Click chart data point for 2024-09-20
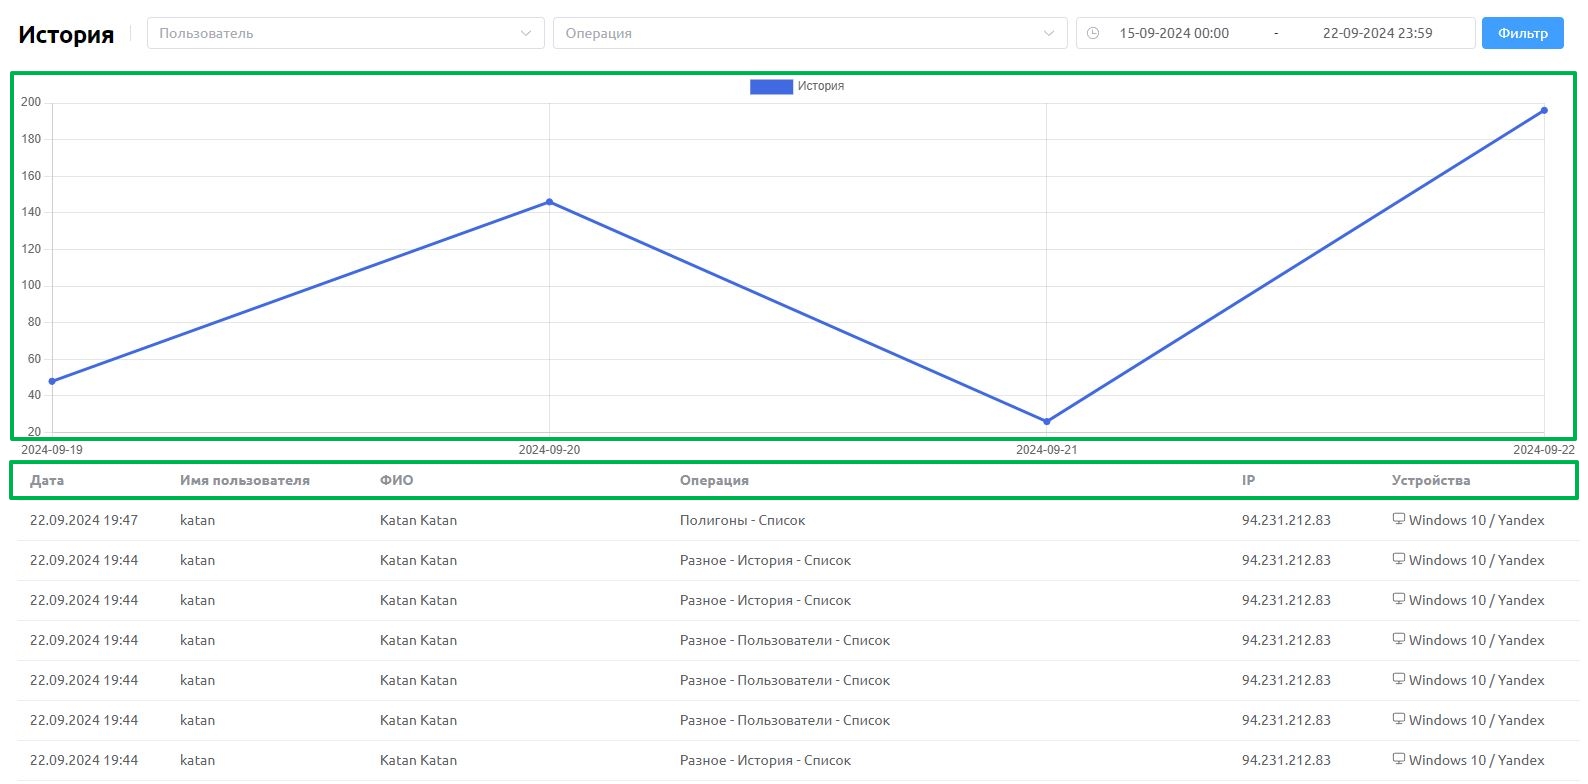Image resolution: width=1588 pixels, height=784 pixels. click(x=549, y=202)
